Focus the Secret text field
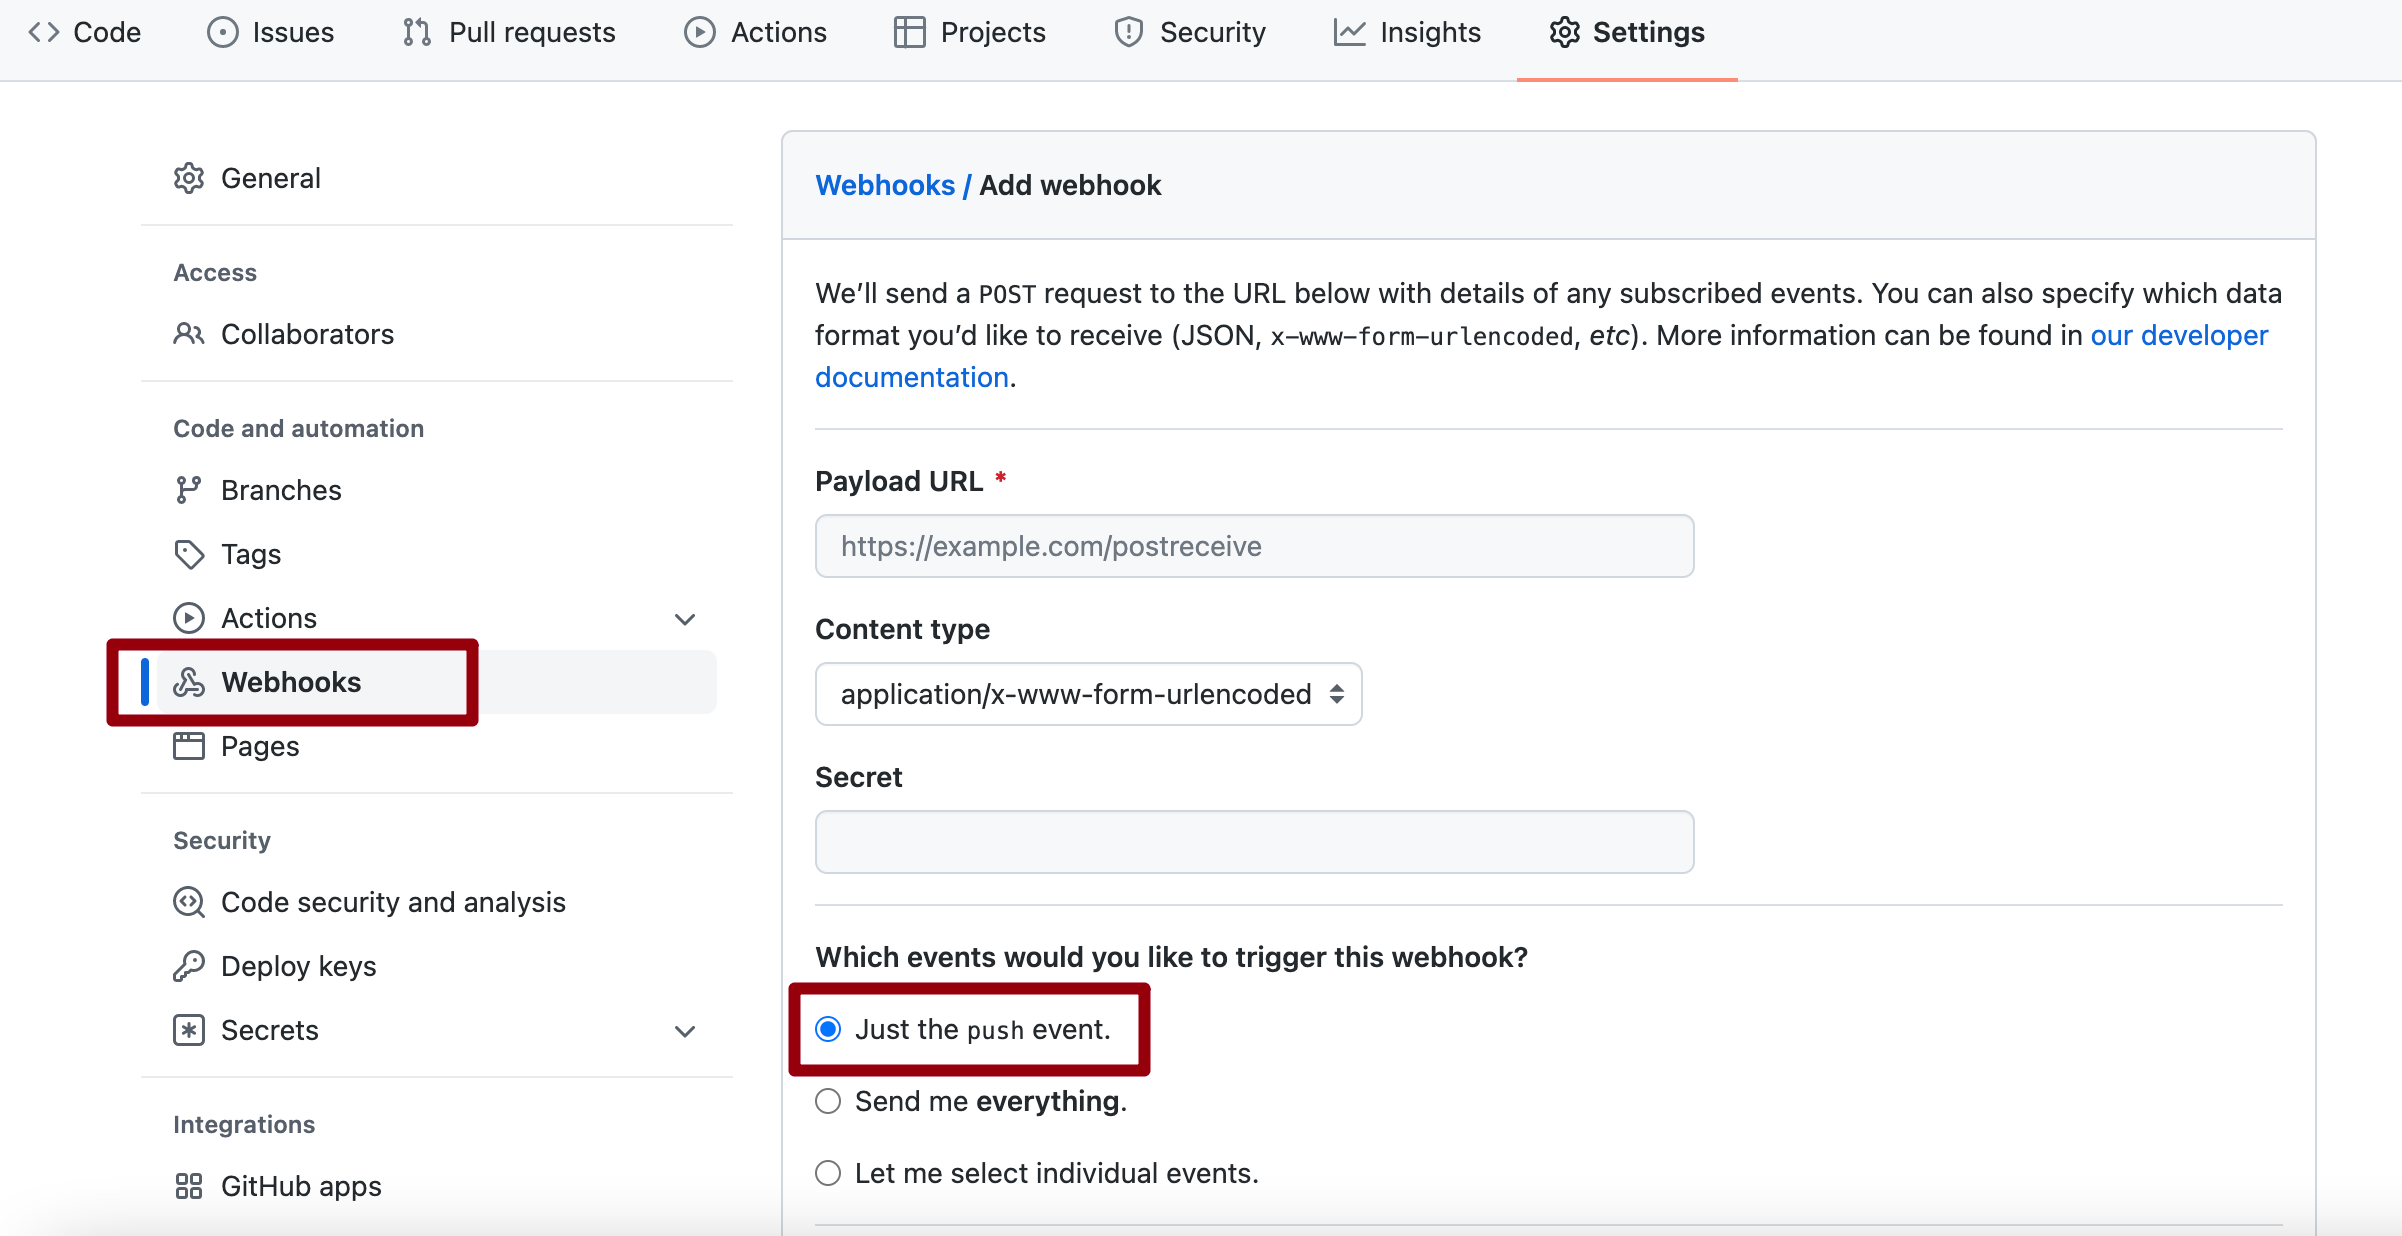 tap(1254, 842)
